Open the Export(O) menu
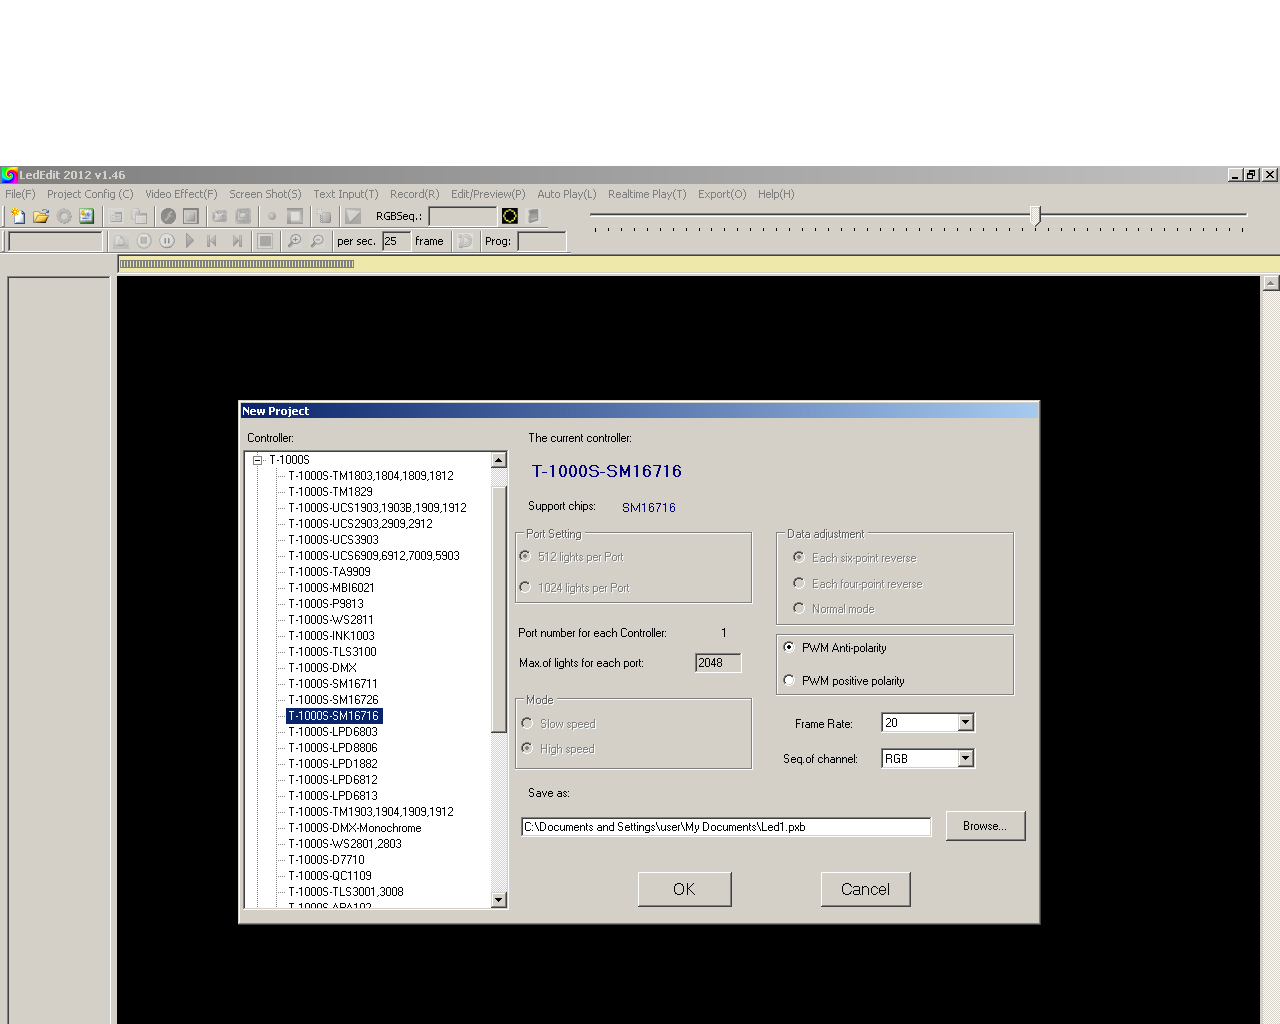Screen dimensions: 1280x1024 (722, 194)
